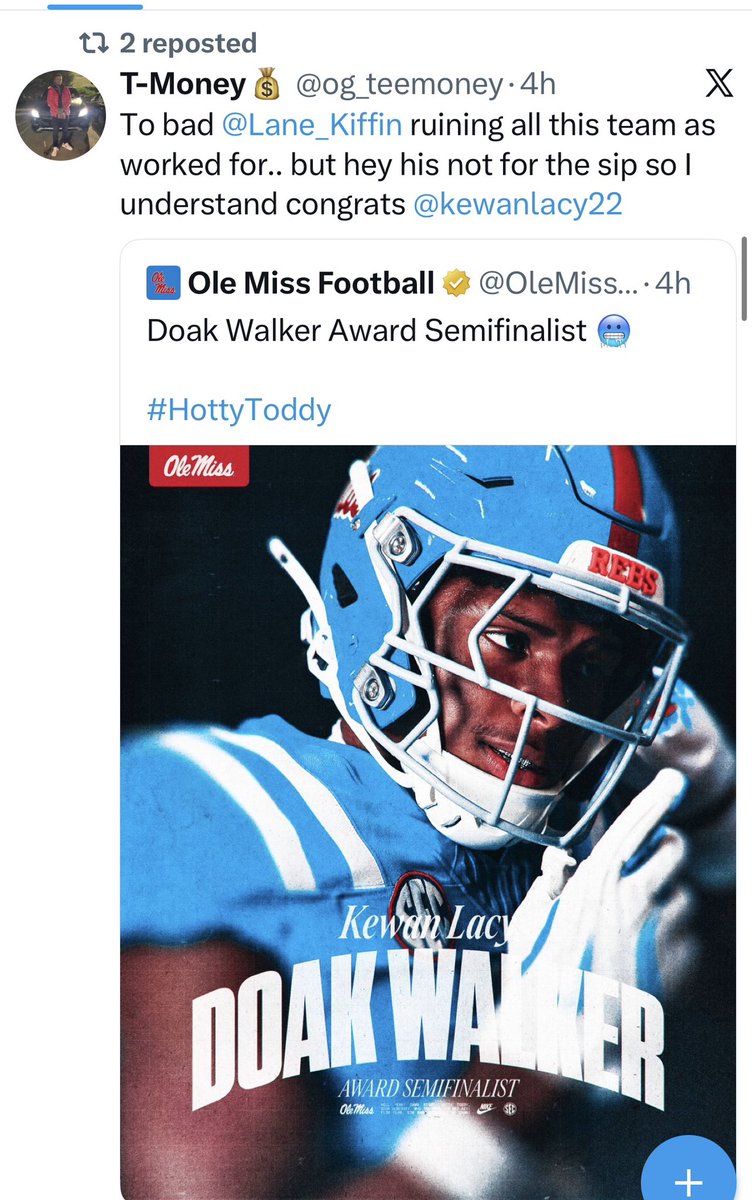Screen dimensions: 752x1200
Task: Click the Ole Miss Football avatar icon
Action: pos(163,284)
